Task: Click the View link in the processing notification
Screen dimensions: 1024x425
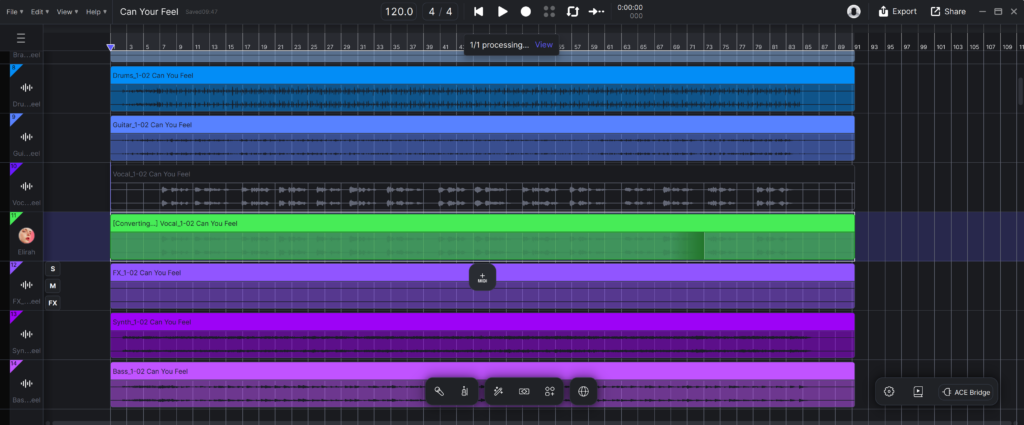Action: [543, 45]
